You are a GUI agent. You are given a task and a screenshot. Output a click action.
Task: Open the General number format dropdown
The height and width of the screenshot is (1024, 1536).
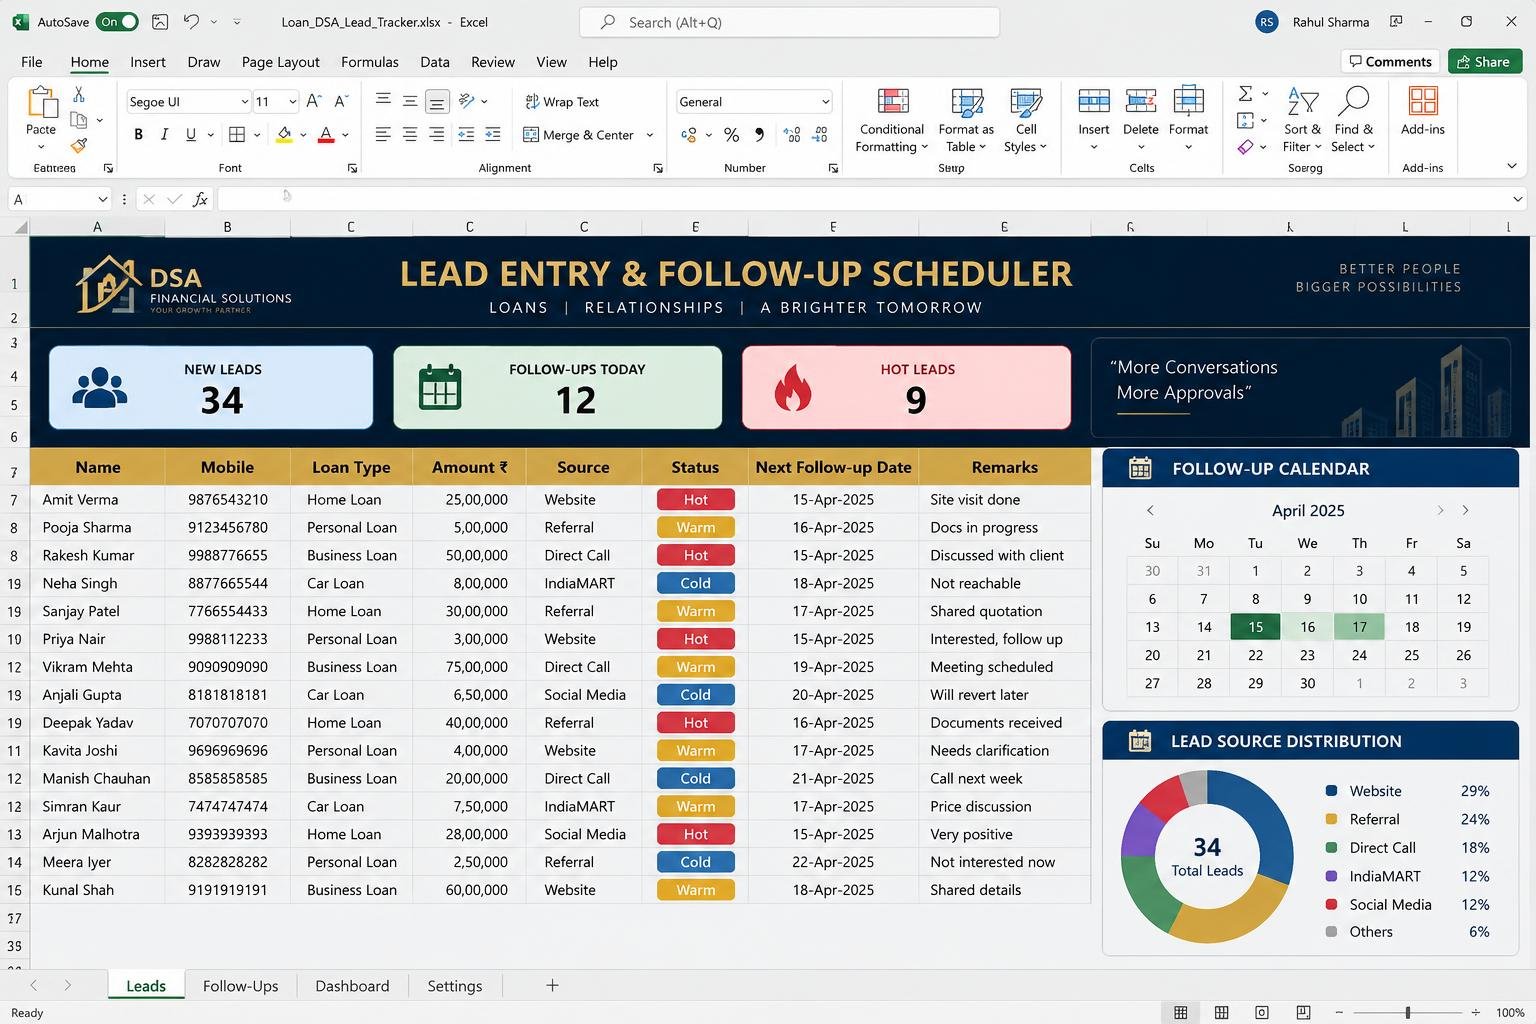[x=825, y=102]
